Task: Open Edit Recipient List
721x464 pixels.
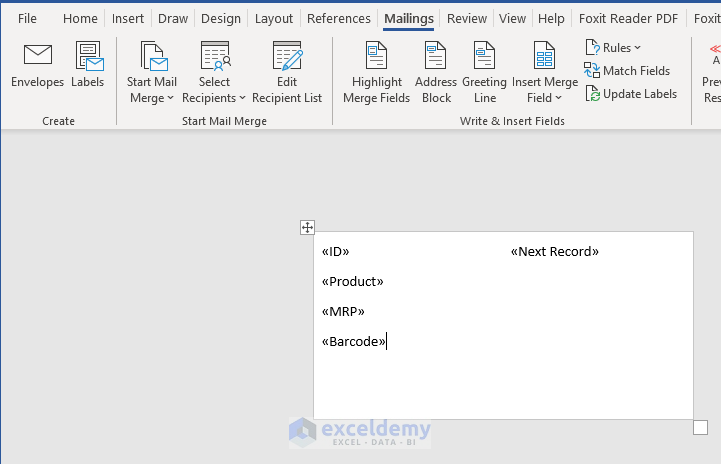Action: (287, 56)
